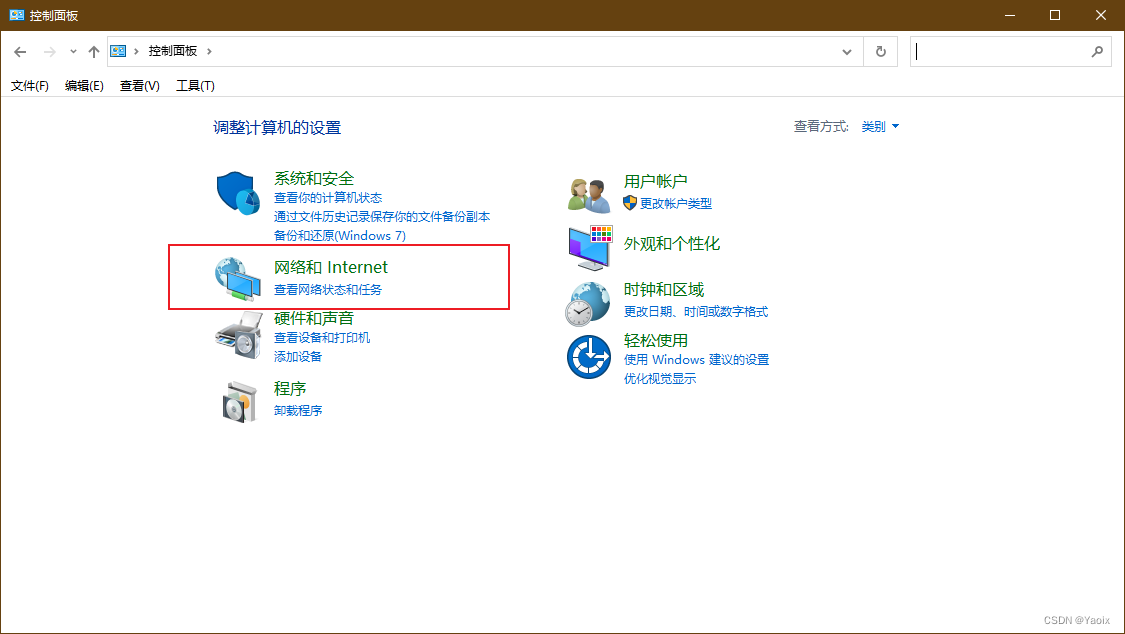
Task: Open 硬件和声音 category link
Action: (x=314, y=318)
